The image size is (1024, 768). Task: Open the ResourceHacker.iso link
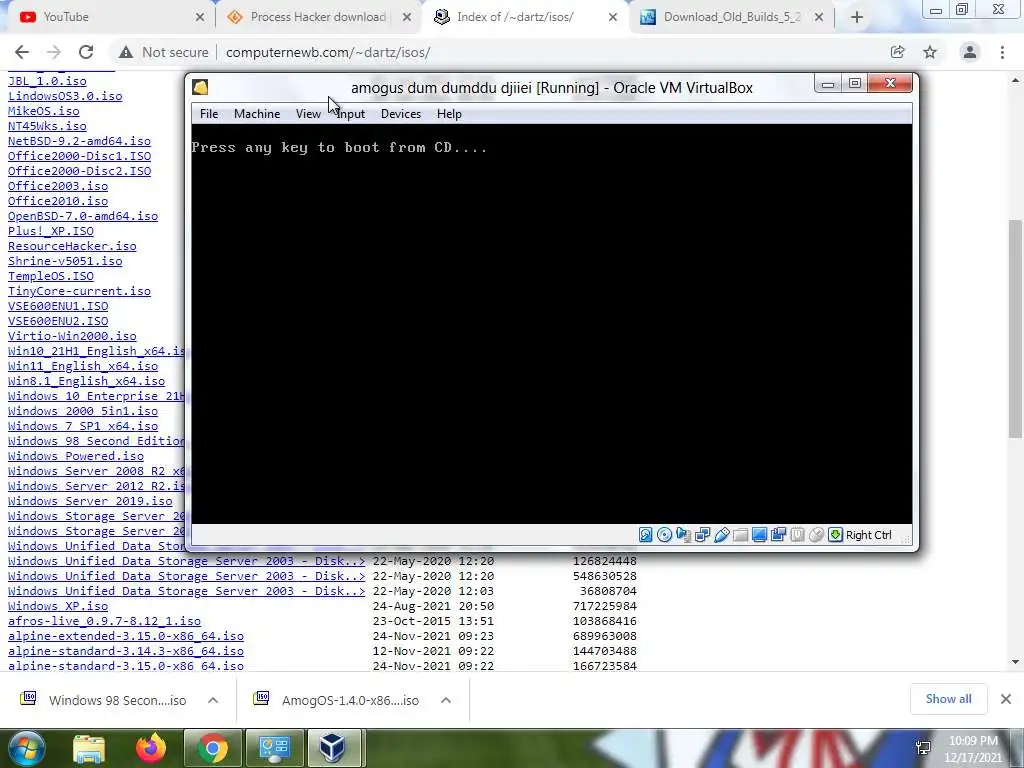point(72,246)
